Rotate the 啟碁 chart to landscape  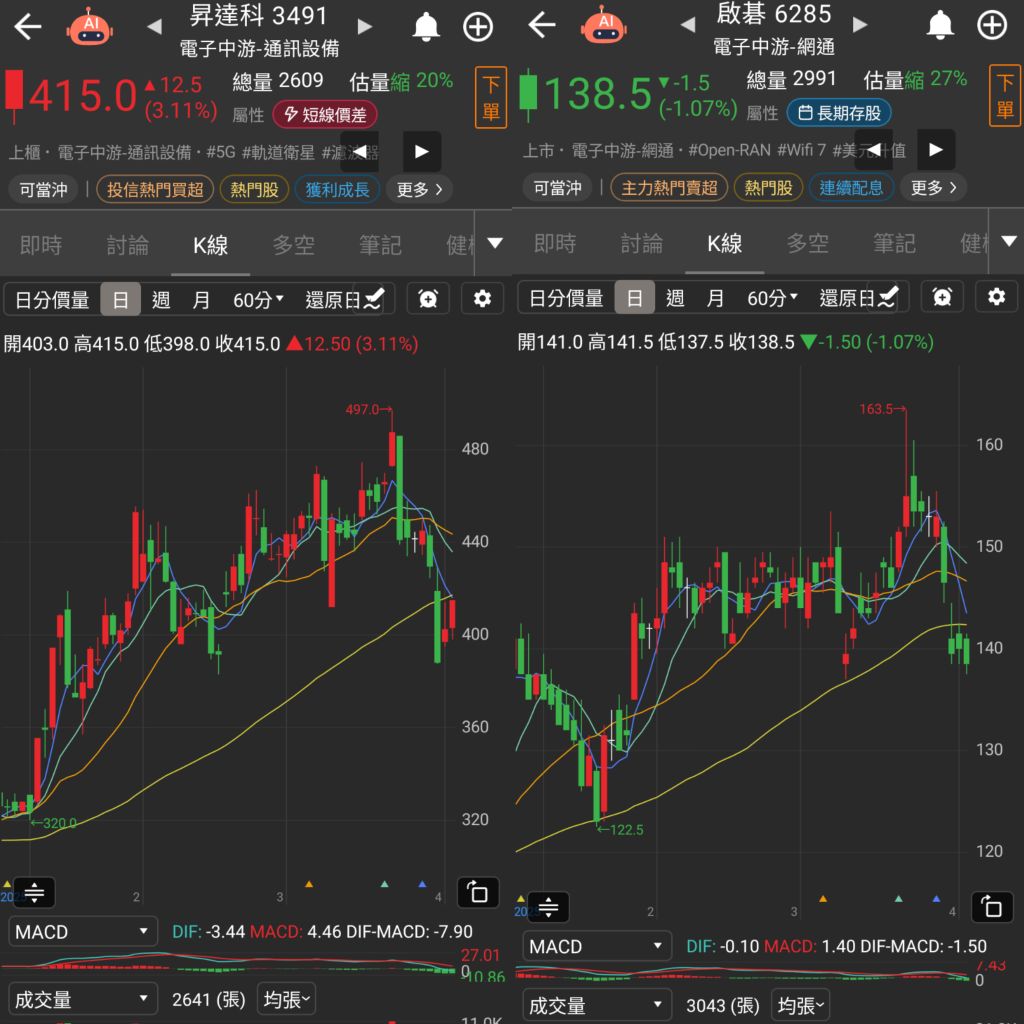click(x=992, y=907)
